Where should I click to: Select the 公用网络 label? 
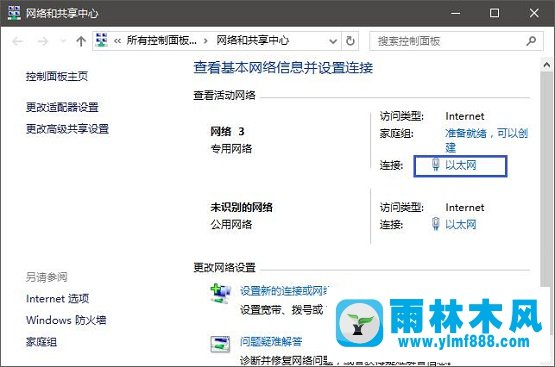point(231,224)
